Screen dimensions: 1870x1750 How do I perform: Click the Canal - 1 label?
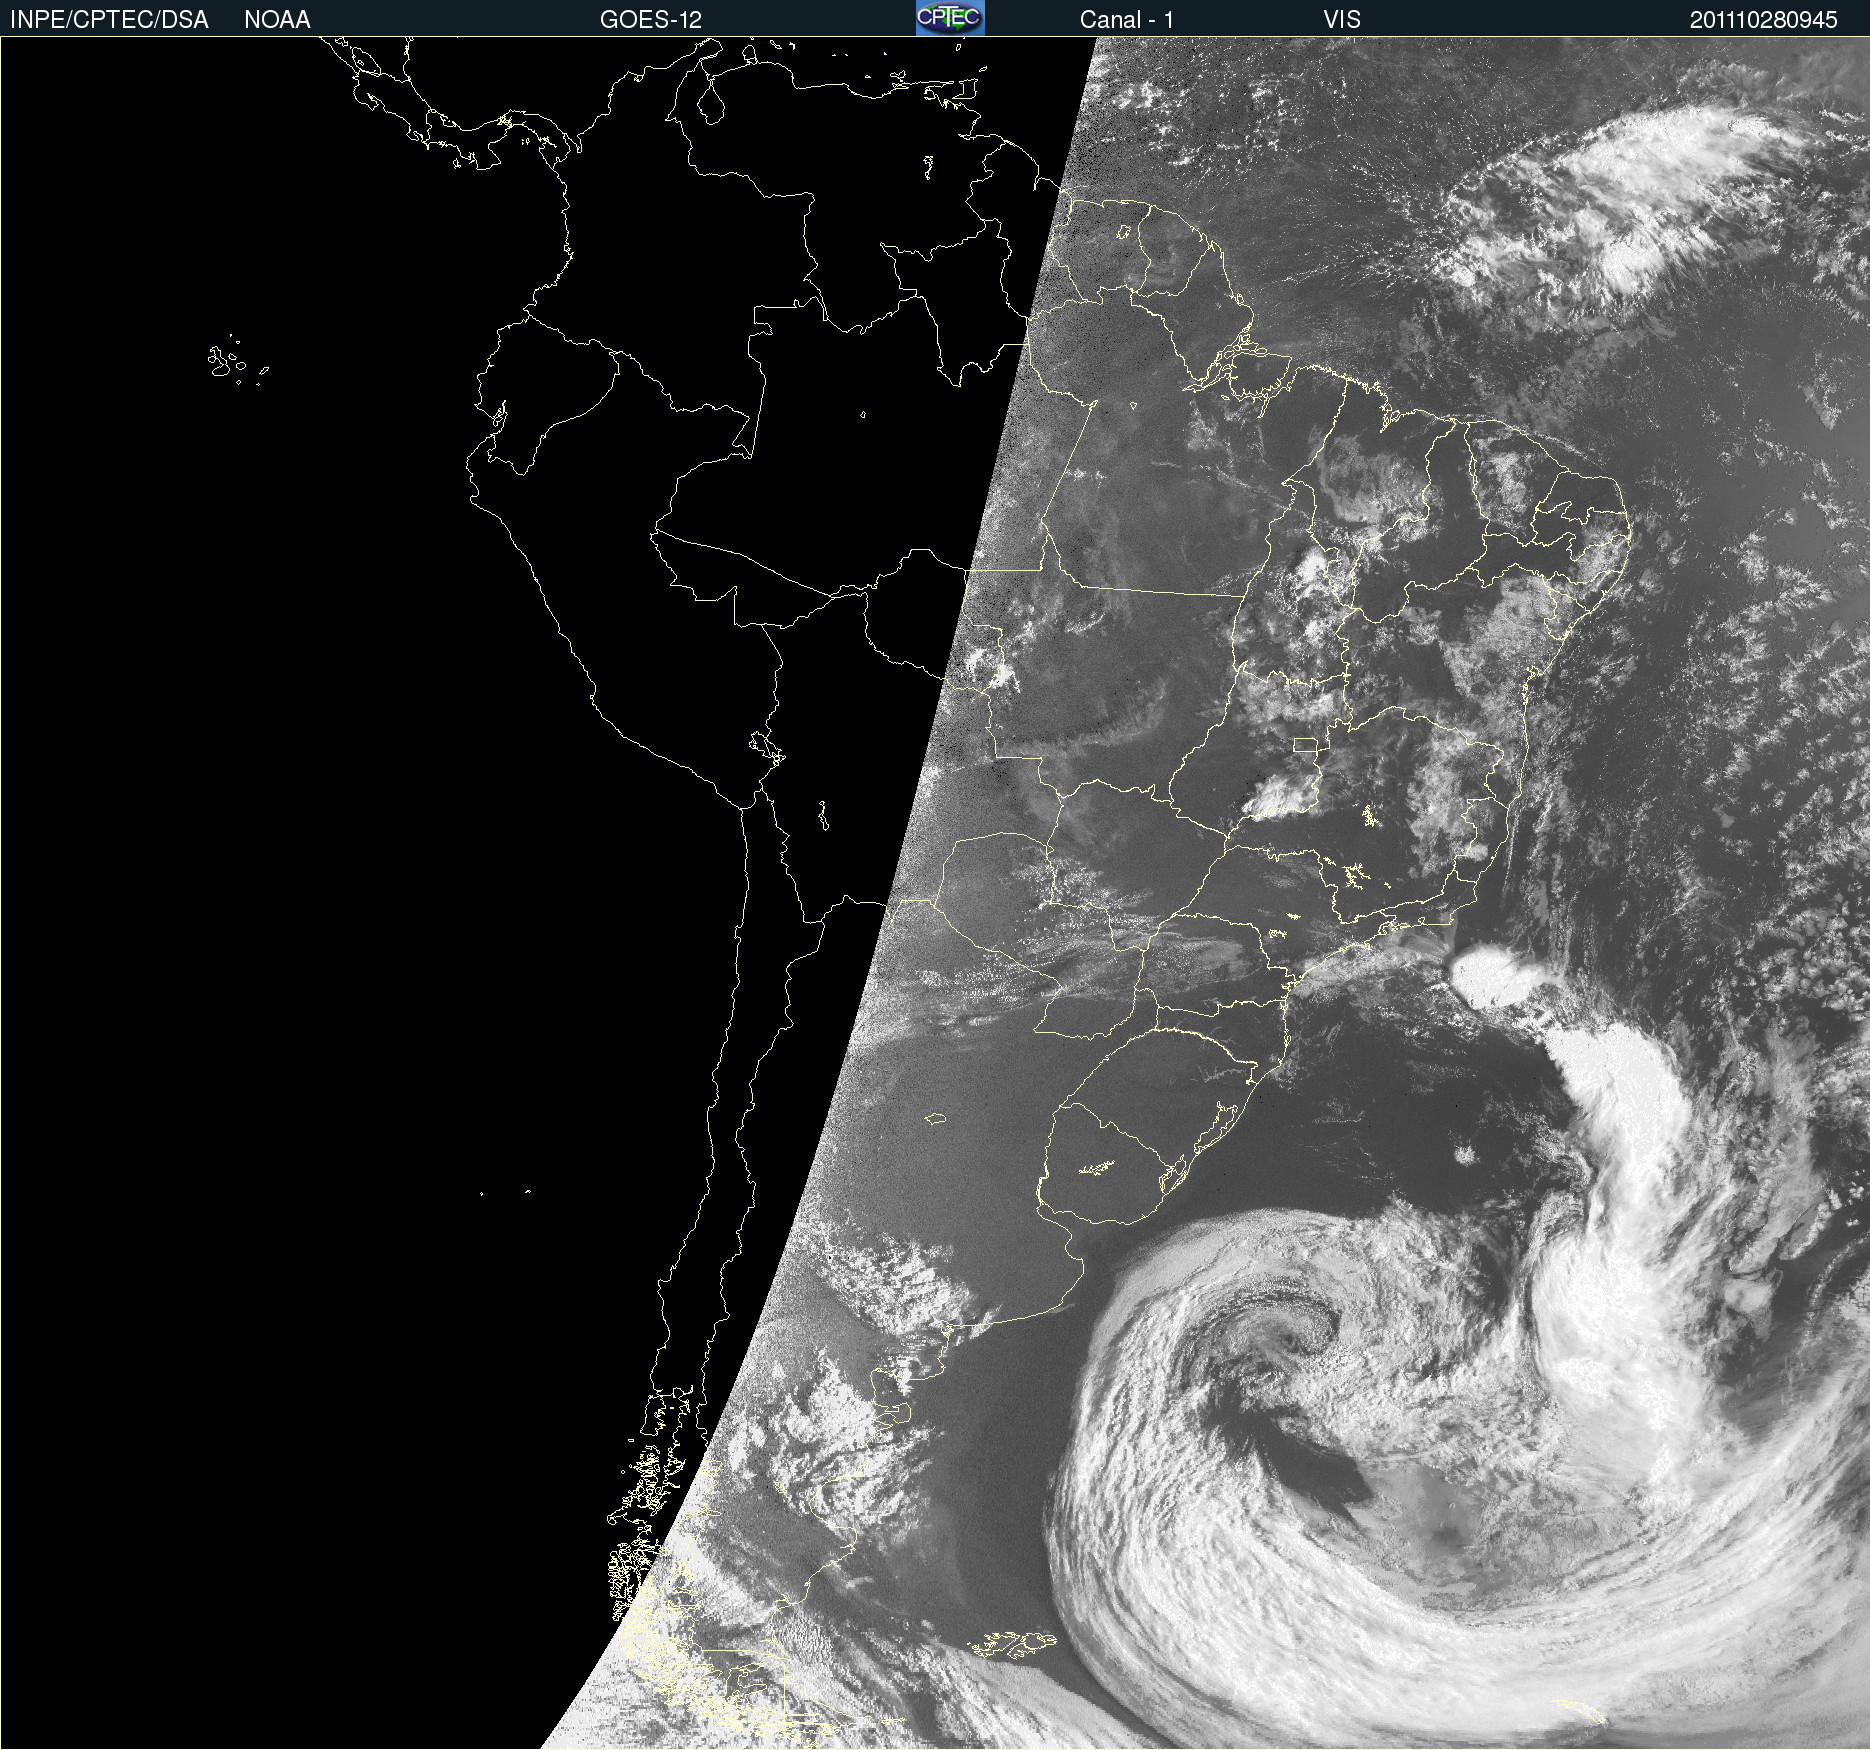coord(1127,20)
